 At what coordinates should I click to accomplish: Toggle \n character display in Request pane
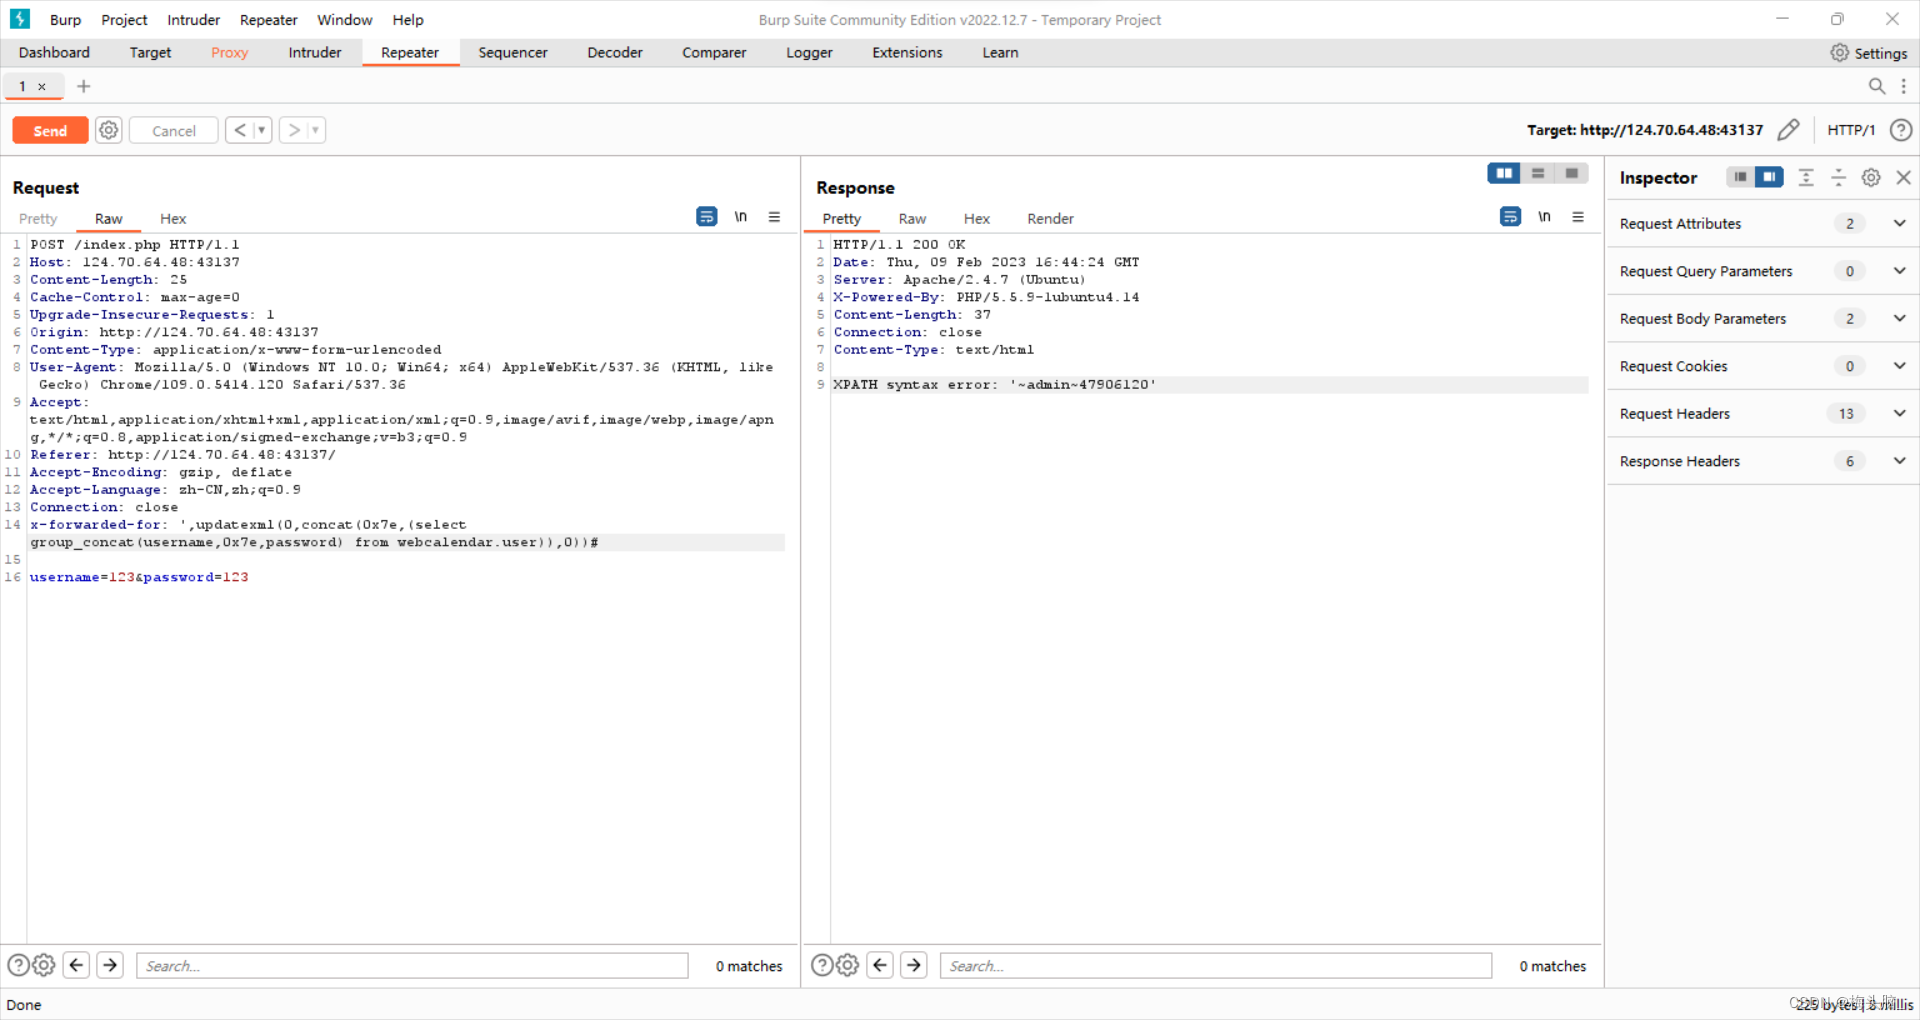(741, 217)
